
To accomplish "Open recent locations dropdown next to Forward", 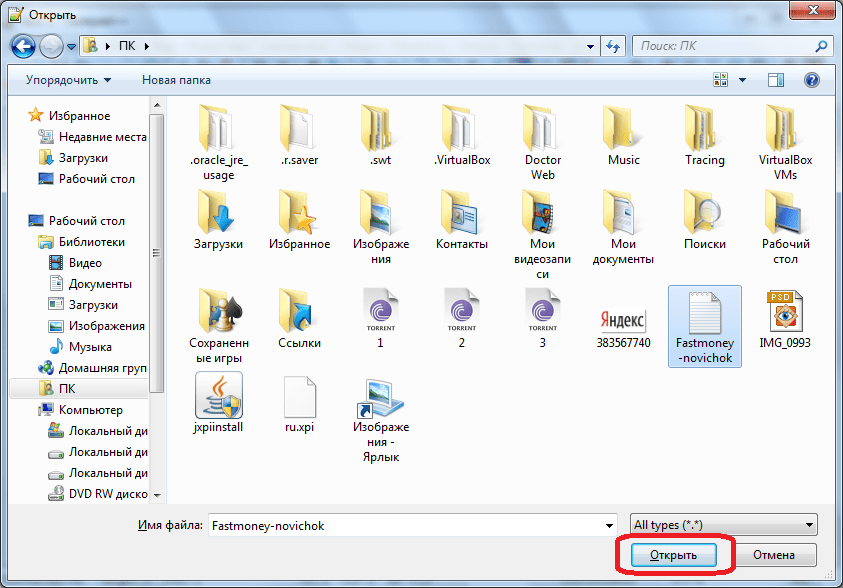I will point(72,47).
